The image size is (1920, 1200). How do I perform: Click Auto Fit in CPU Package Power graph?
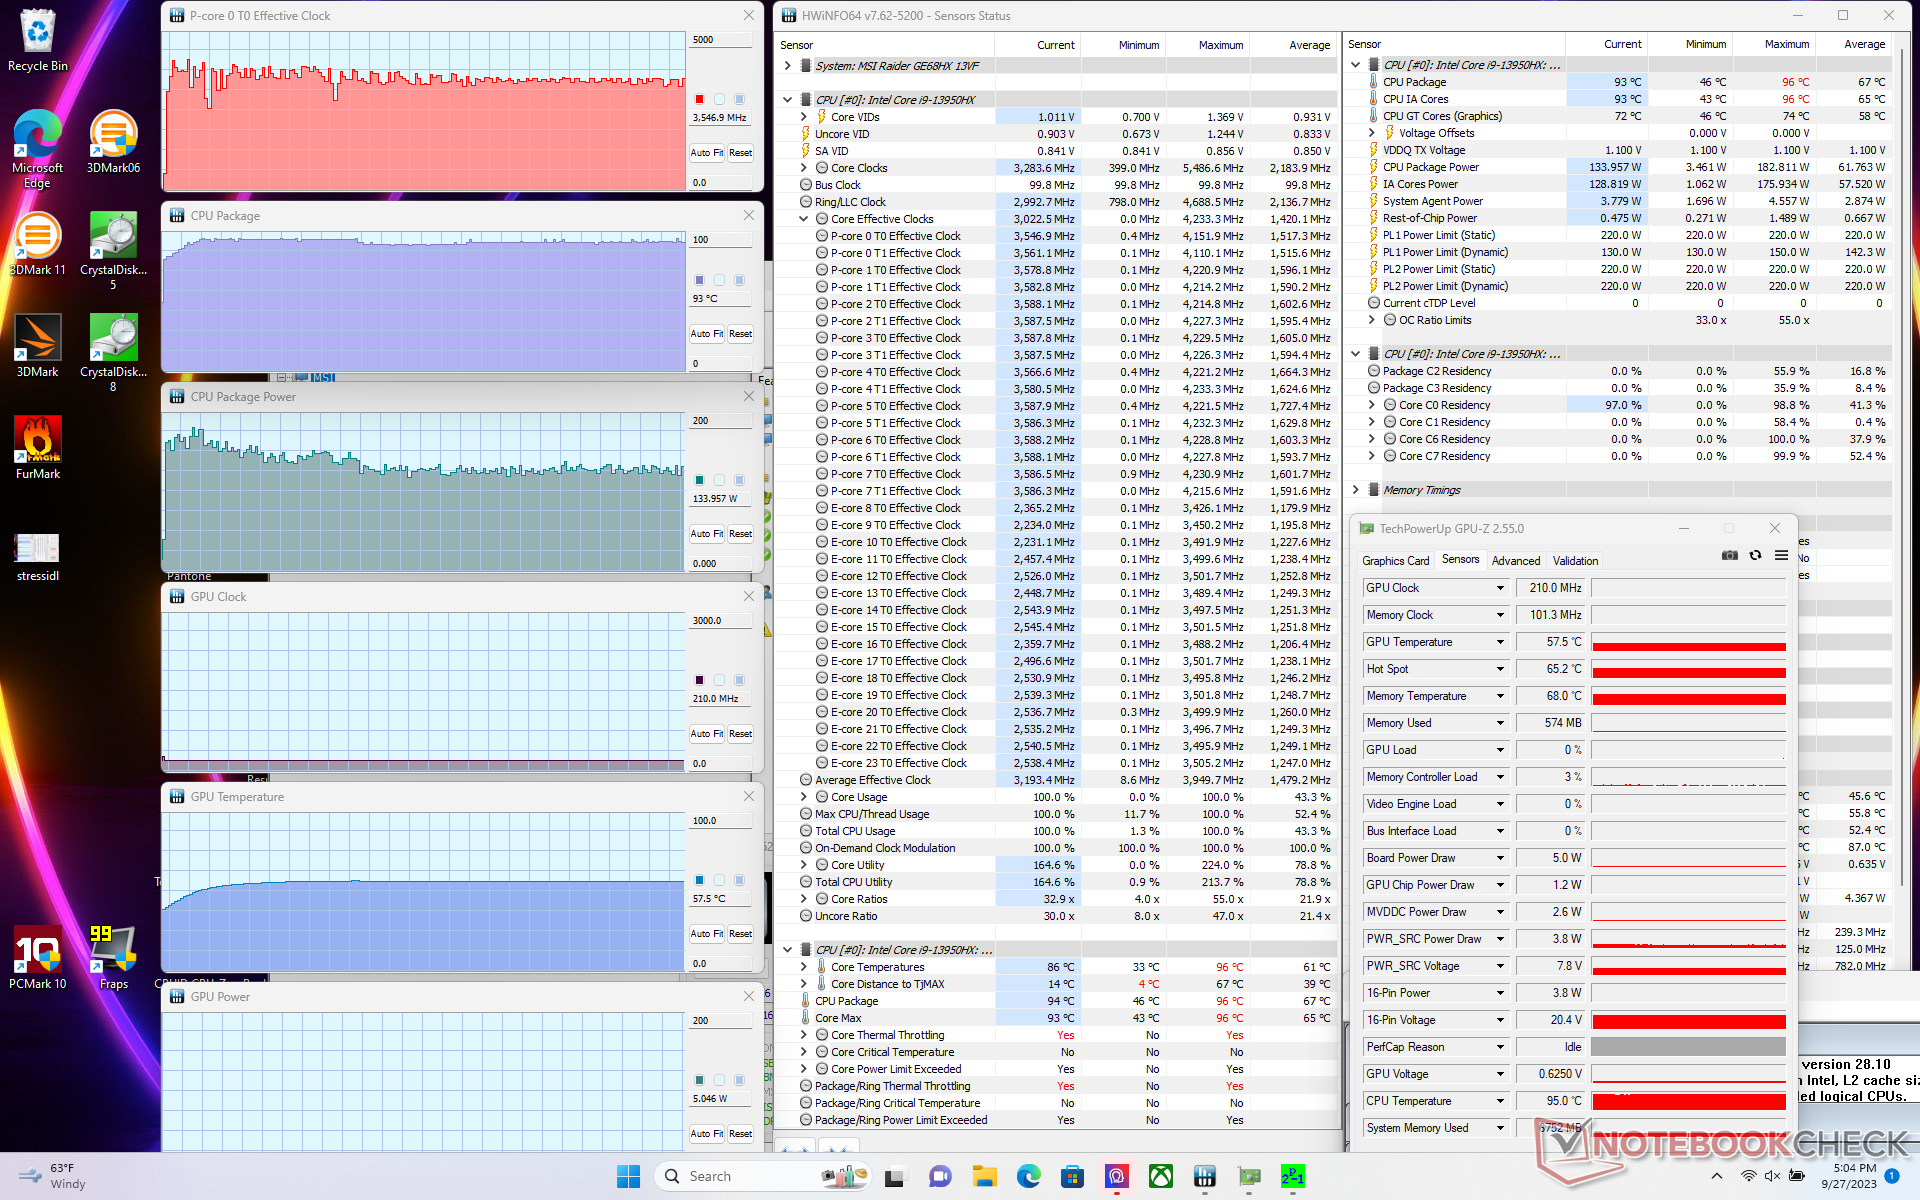(x=707, y=534)
